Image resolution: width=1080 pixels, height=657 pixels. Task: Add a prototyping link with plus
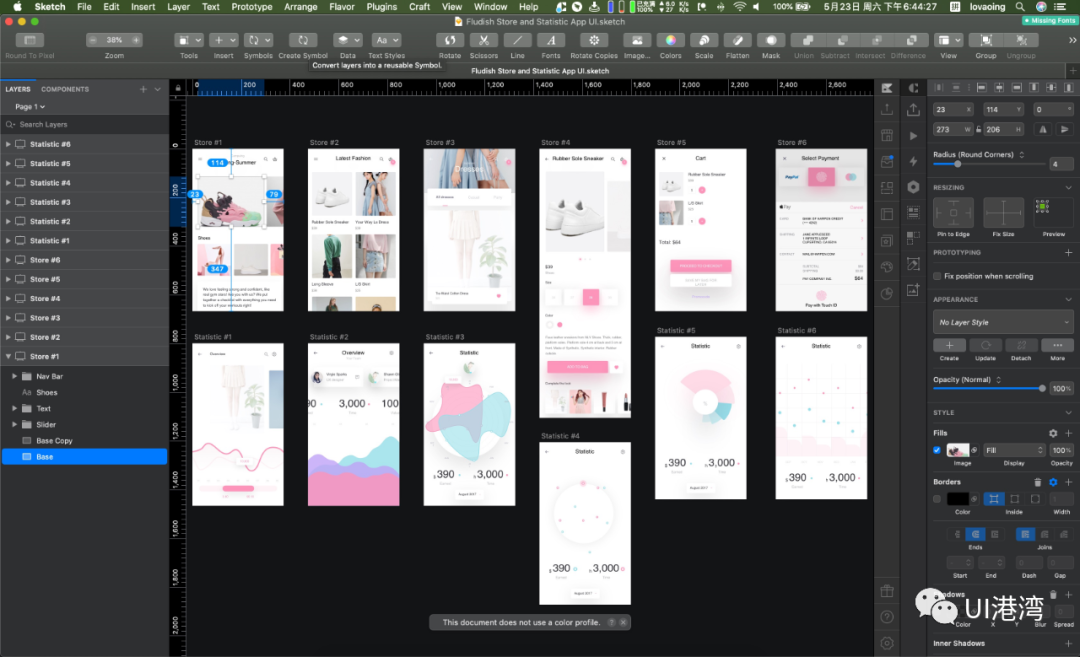click(x=1068, y=253)
